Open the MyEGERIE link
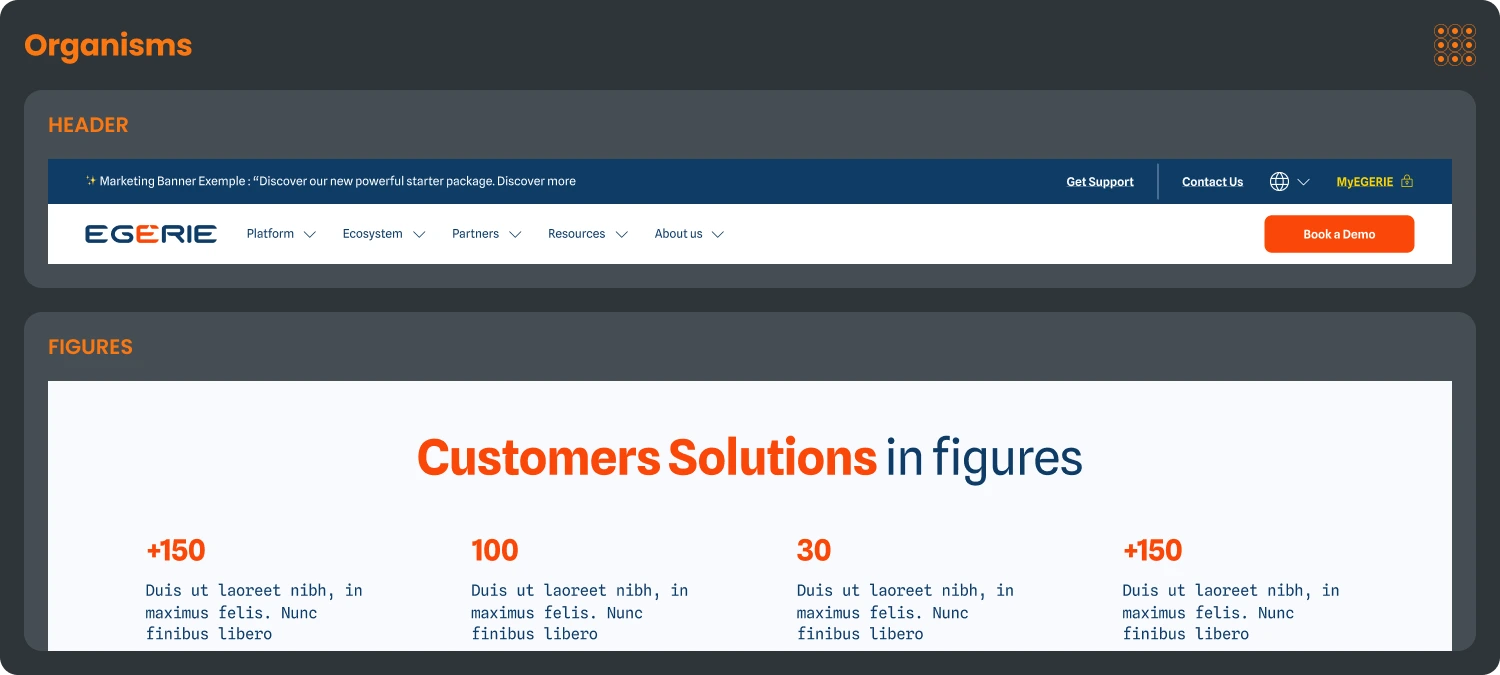1500x675 pixels. pyautogui.click(x=1365, y=181)
